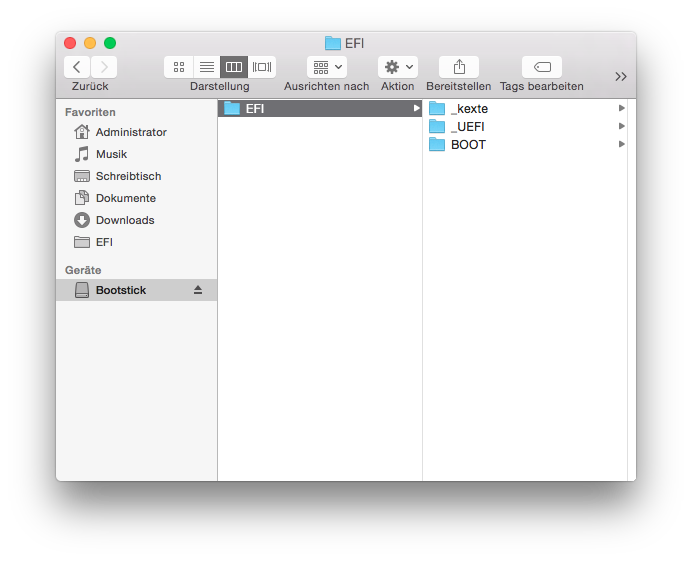This screenshot has width=692, height=561.
Task: Show more toolbar items via double chevron
Action: tap(621, 77)
